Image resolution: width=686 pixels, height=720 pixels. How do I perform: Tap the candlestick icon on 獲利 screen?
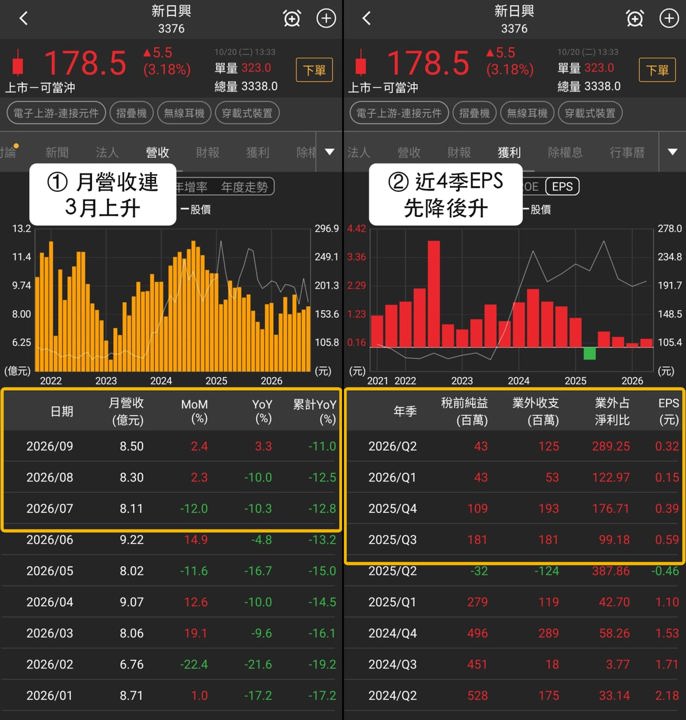[361, 62]
